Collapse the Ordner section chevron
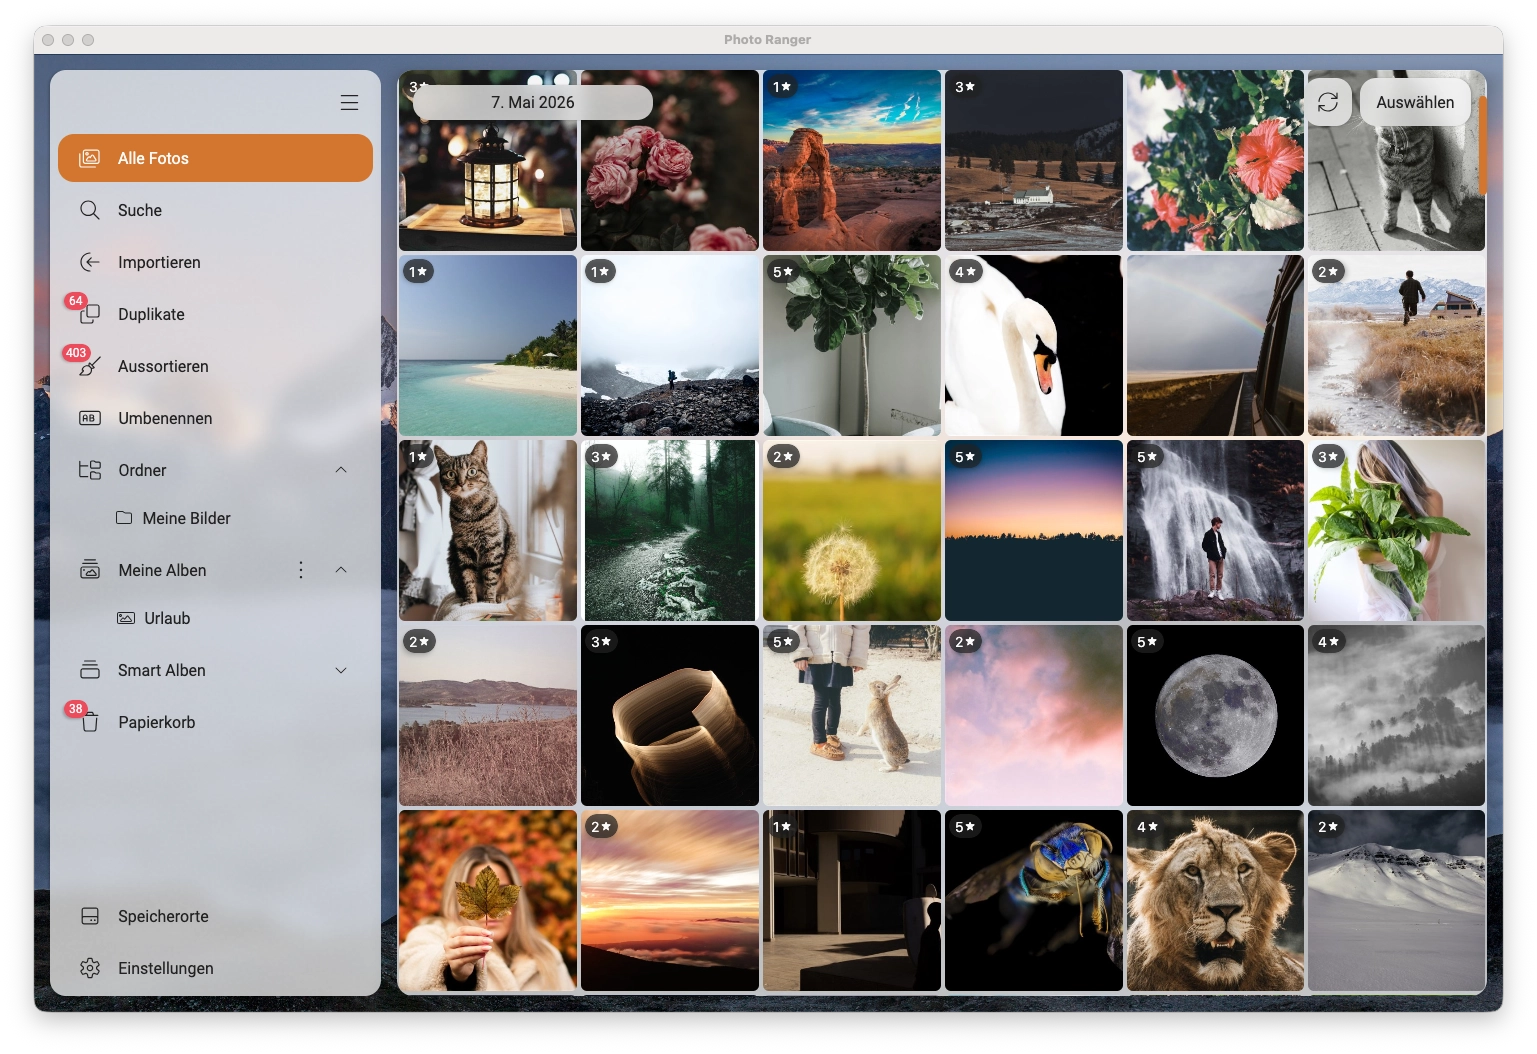This screenshot has width=1537, height=1054. [341, 470]
